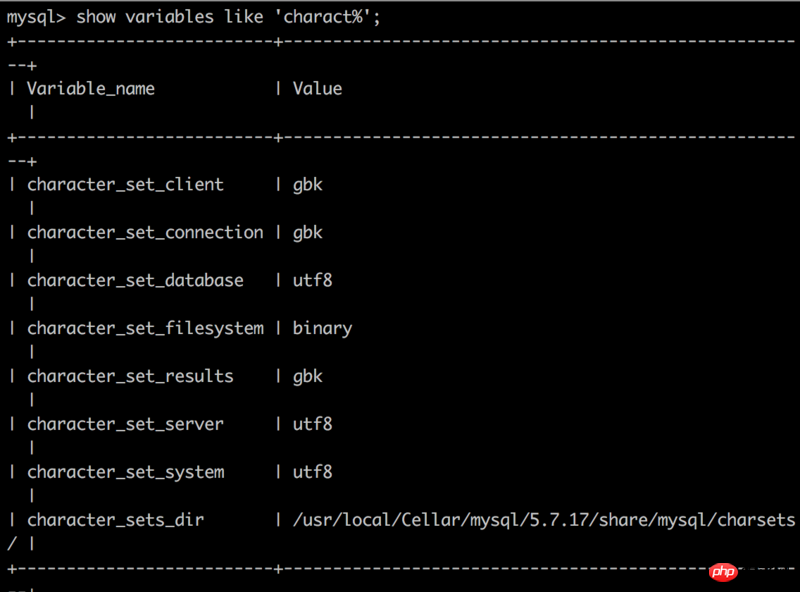800x592 pixels.
Task: Click gbk value for character_set_connection
Action: [308, 233]
